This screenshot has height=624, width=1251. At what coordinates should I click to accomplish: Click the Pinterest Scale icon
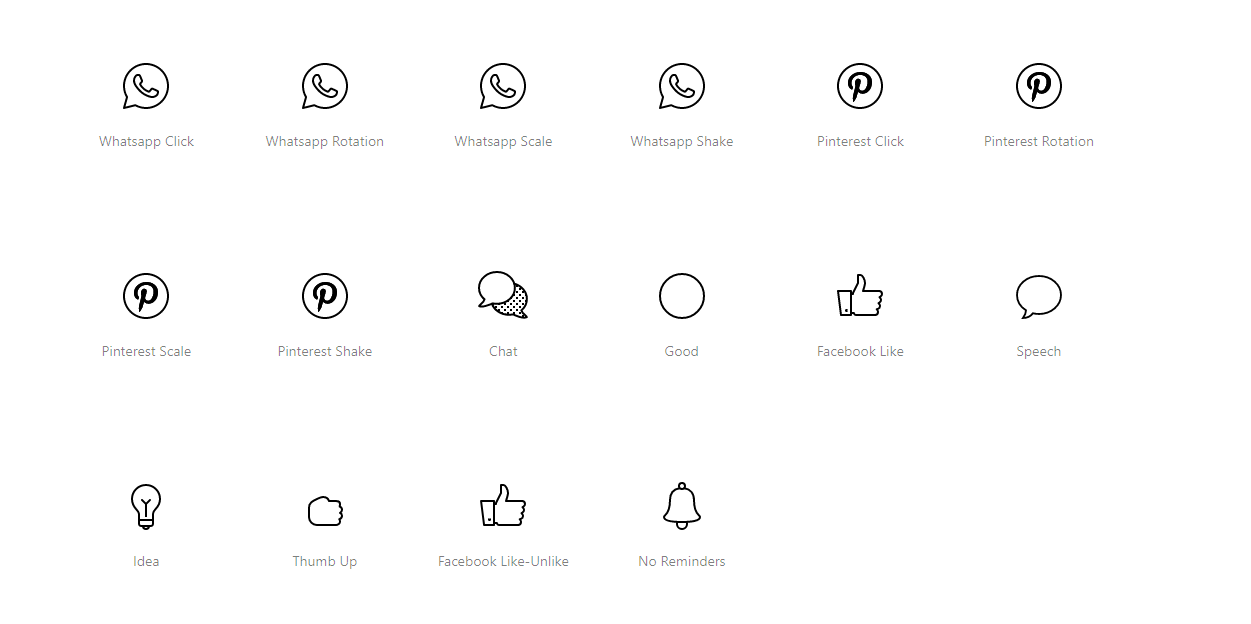146,296
